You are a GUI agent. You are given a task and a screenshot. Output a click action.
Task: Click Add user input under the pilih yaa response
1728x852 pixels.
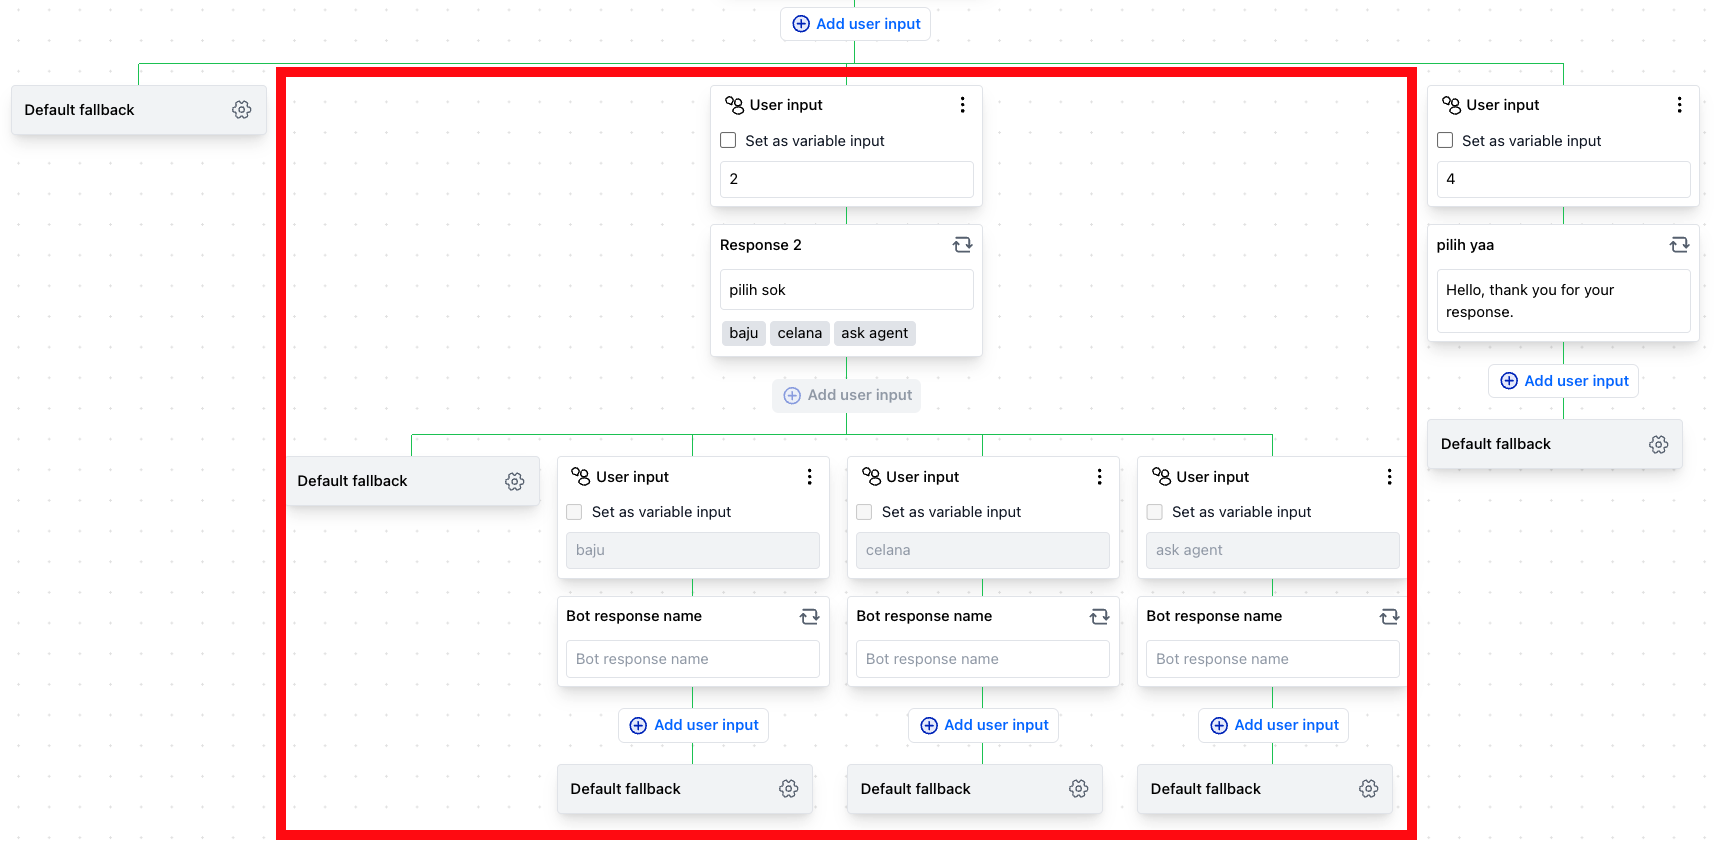1563,381
